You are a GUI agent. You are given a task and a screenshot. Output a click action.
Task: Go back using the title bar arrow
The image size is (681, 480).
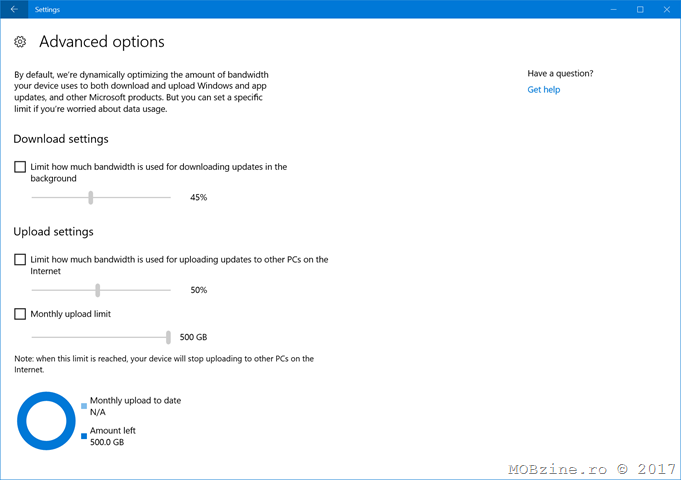coord(13,9)
